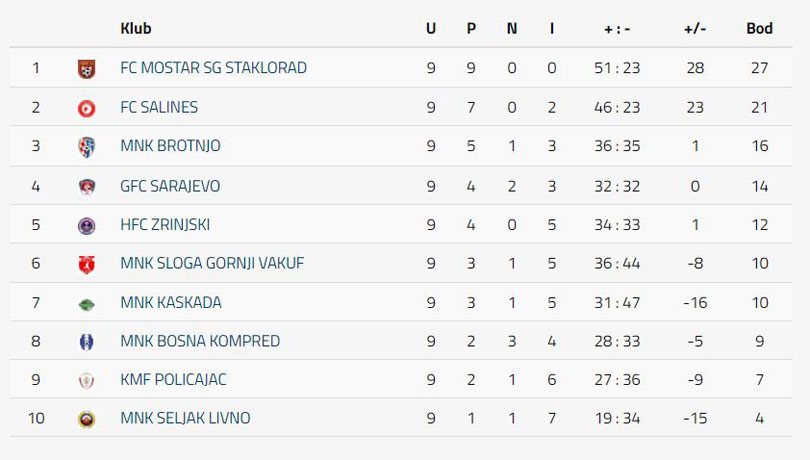The height and width of the screenshot is (460, 810).
Task: Click the FC Salines red logo
Action: tap(86, 108)
